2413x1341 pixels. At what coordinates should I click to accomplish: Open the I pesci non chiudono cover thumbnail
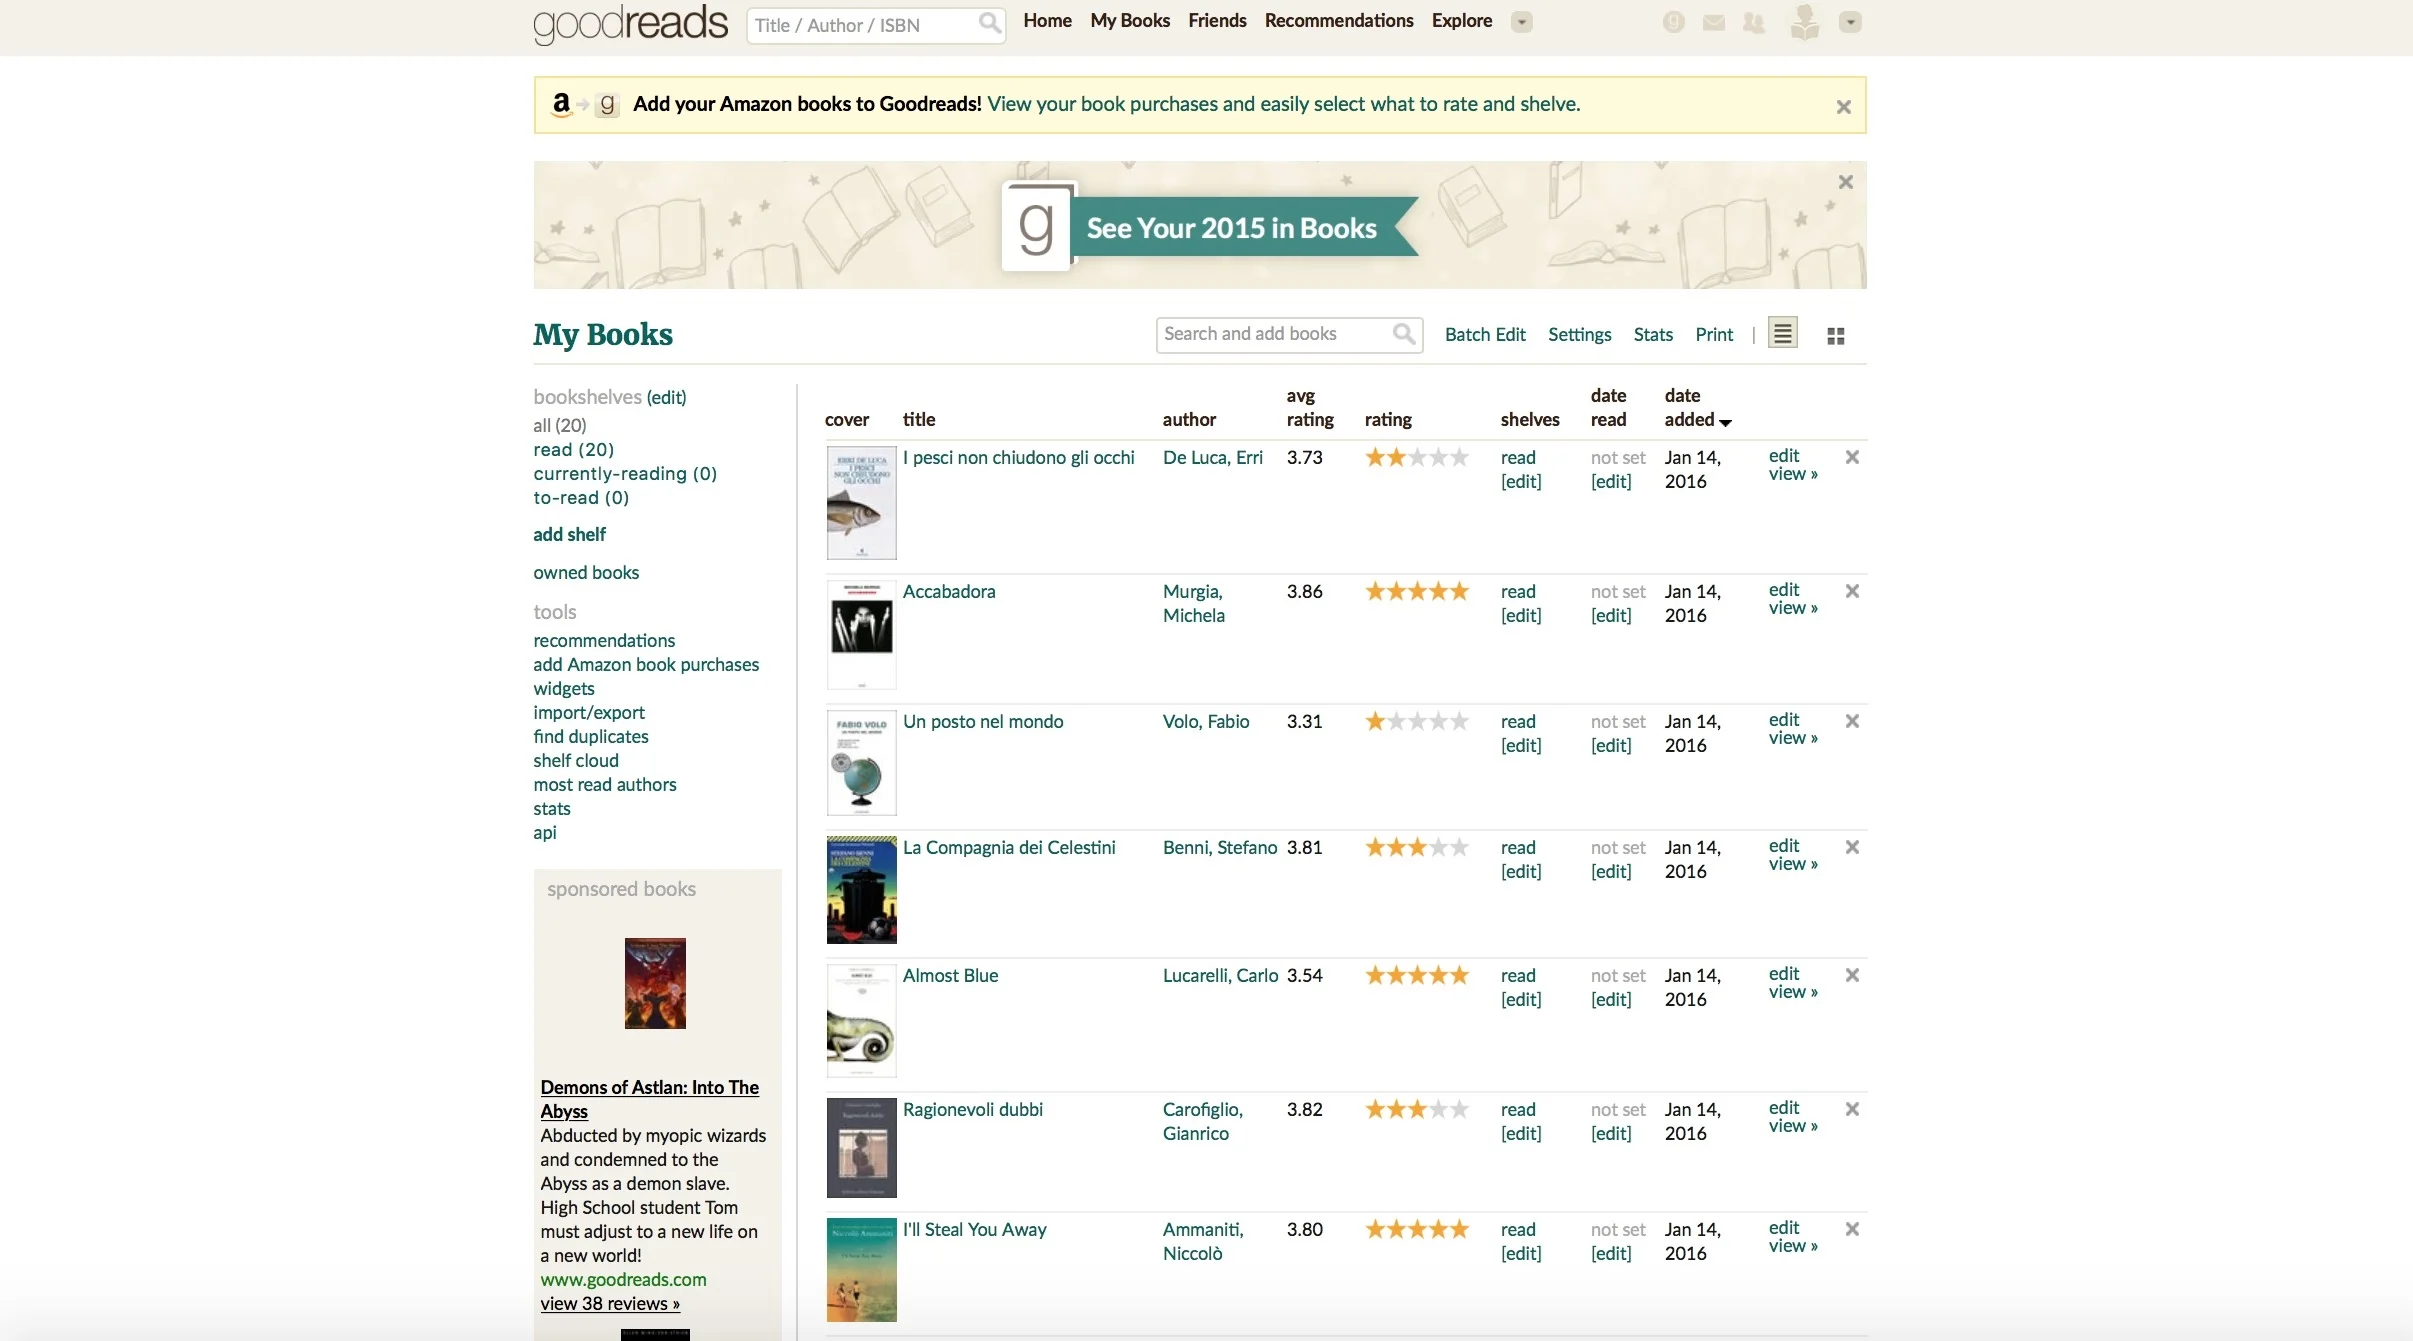pyautogui.click(x=861, y=503)
